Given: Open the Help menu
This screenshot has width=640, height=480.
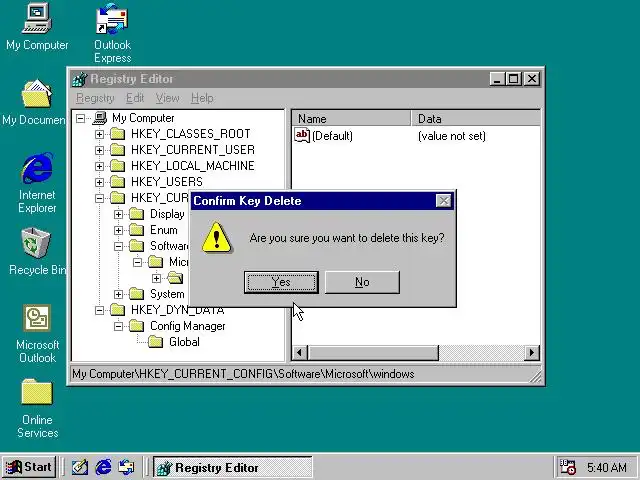Looking at the screenshot, I should (202, 98).
